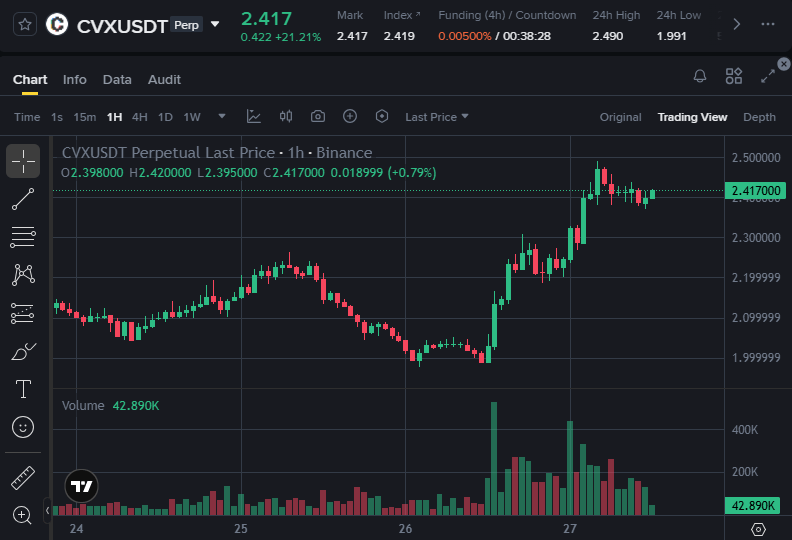The height and width of the screenshot is (540, 792).
Task: Open the emoji icons tool
Action: 23,427
